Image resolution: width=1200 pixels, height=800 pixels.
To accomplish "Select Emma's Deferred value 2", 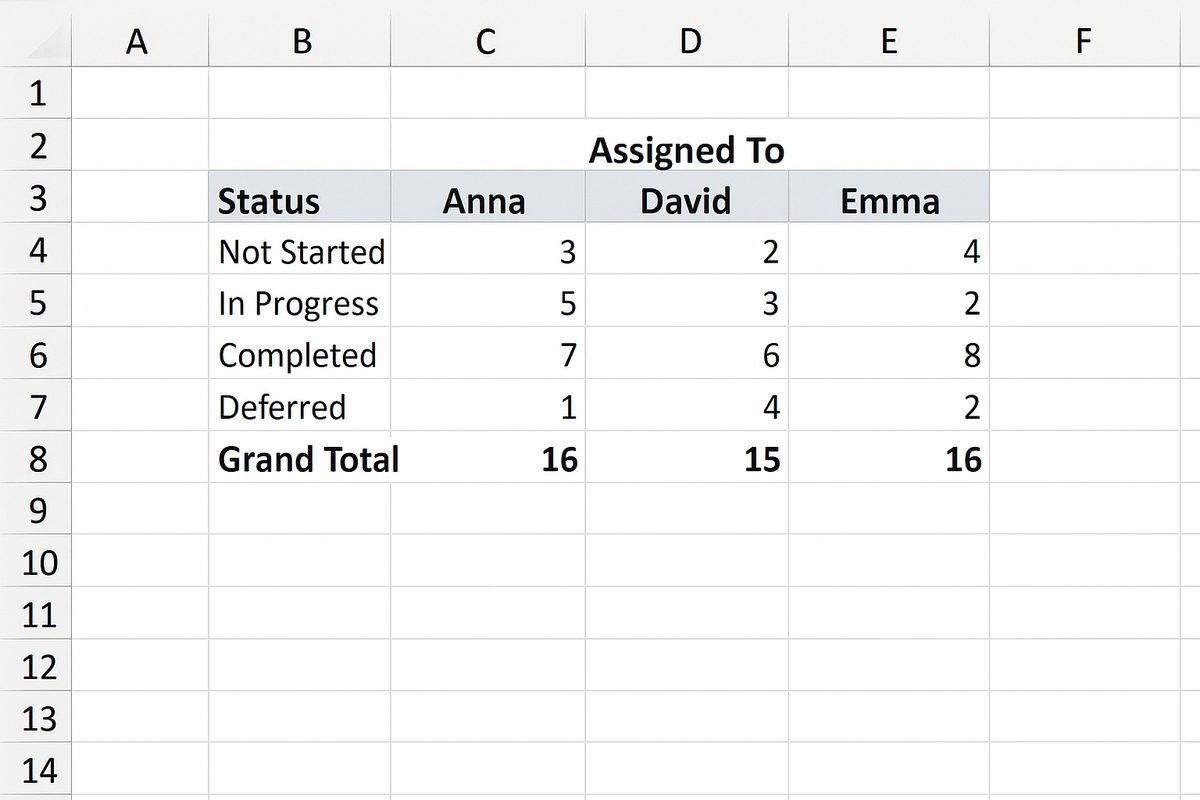I will point(888,405).
